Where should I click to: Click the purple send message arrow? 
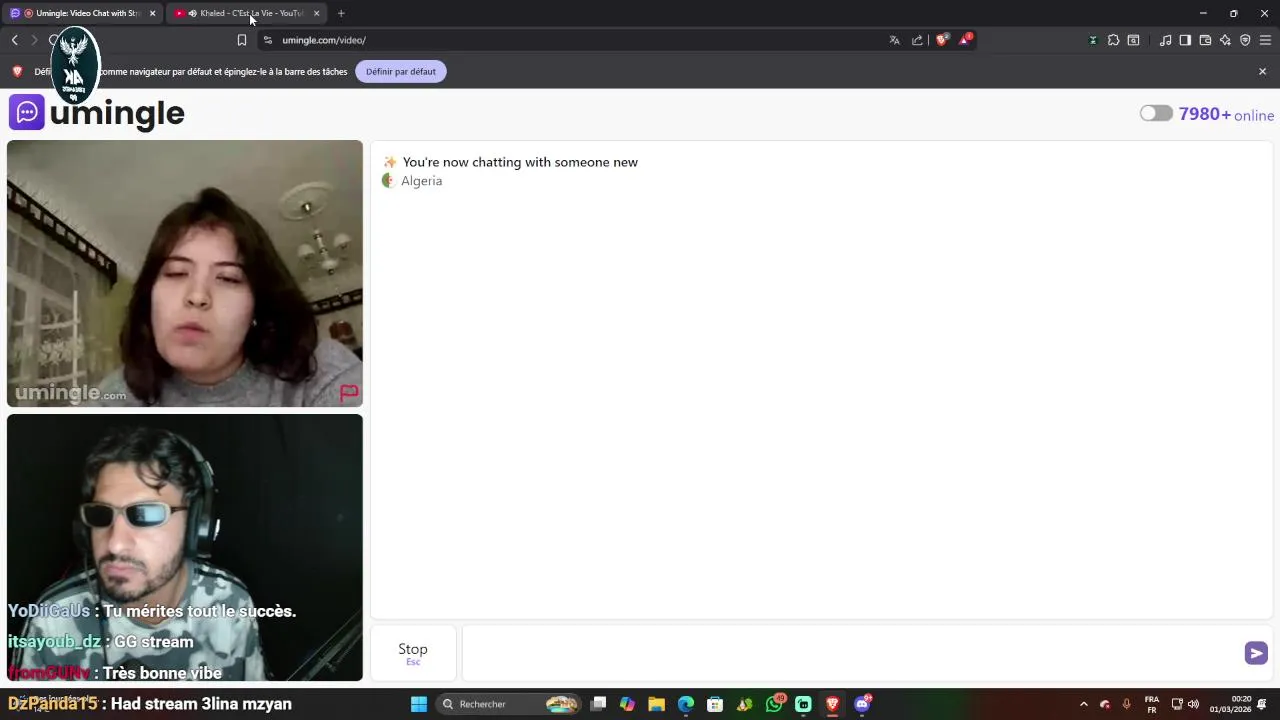pyautogui.click(x=1256, y=653)
